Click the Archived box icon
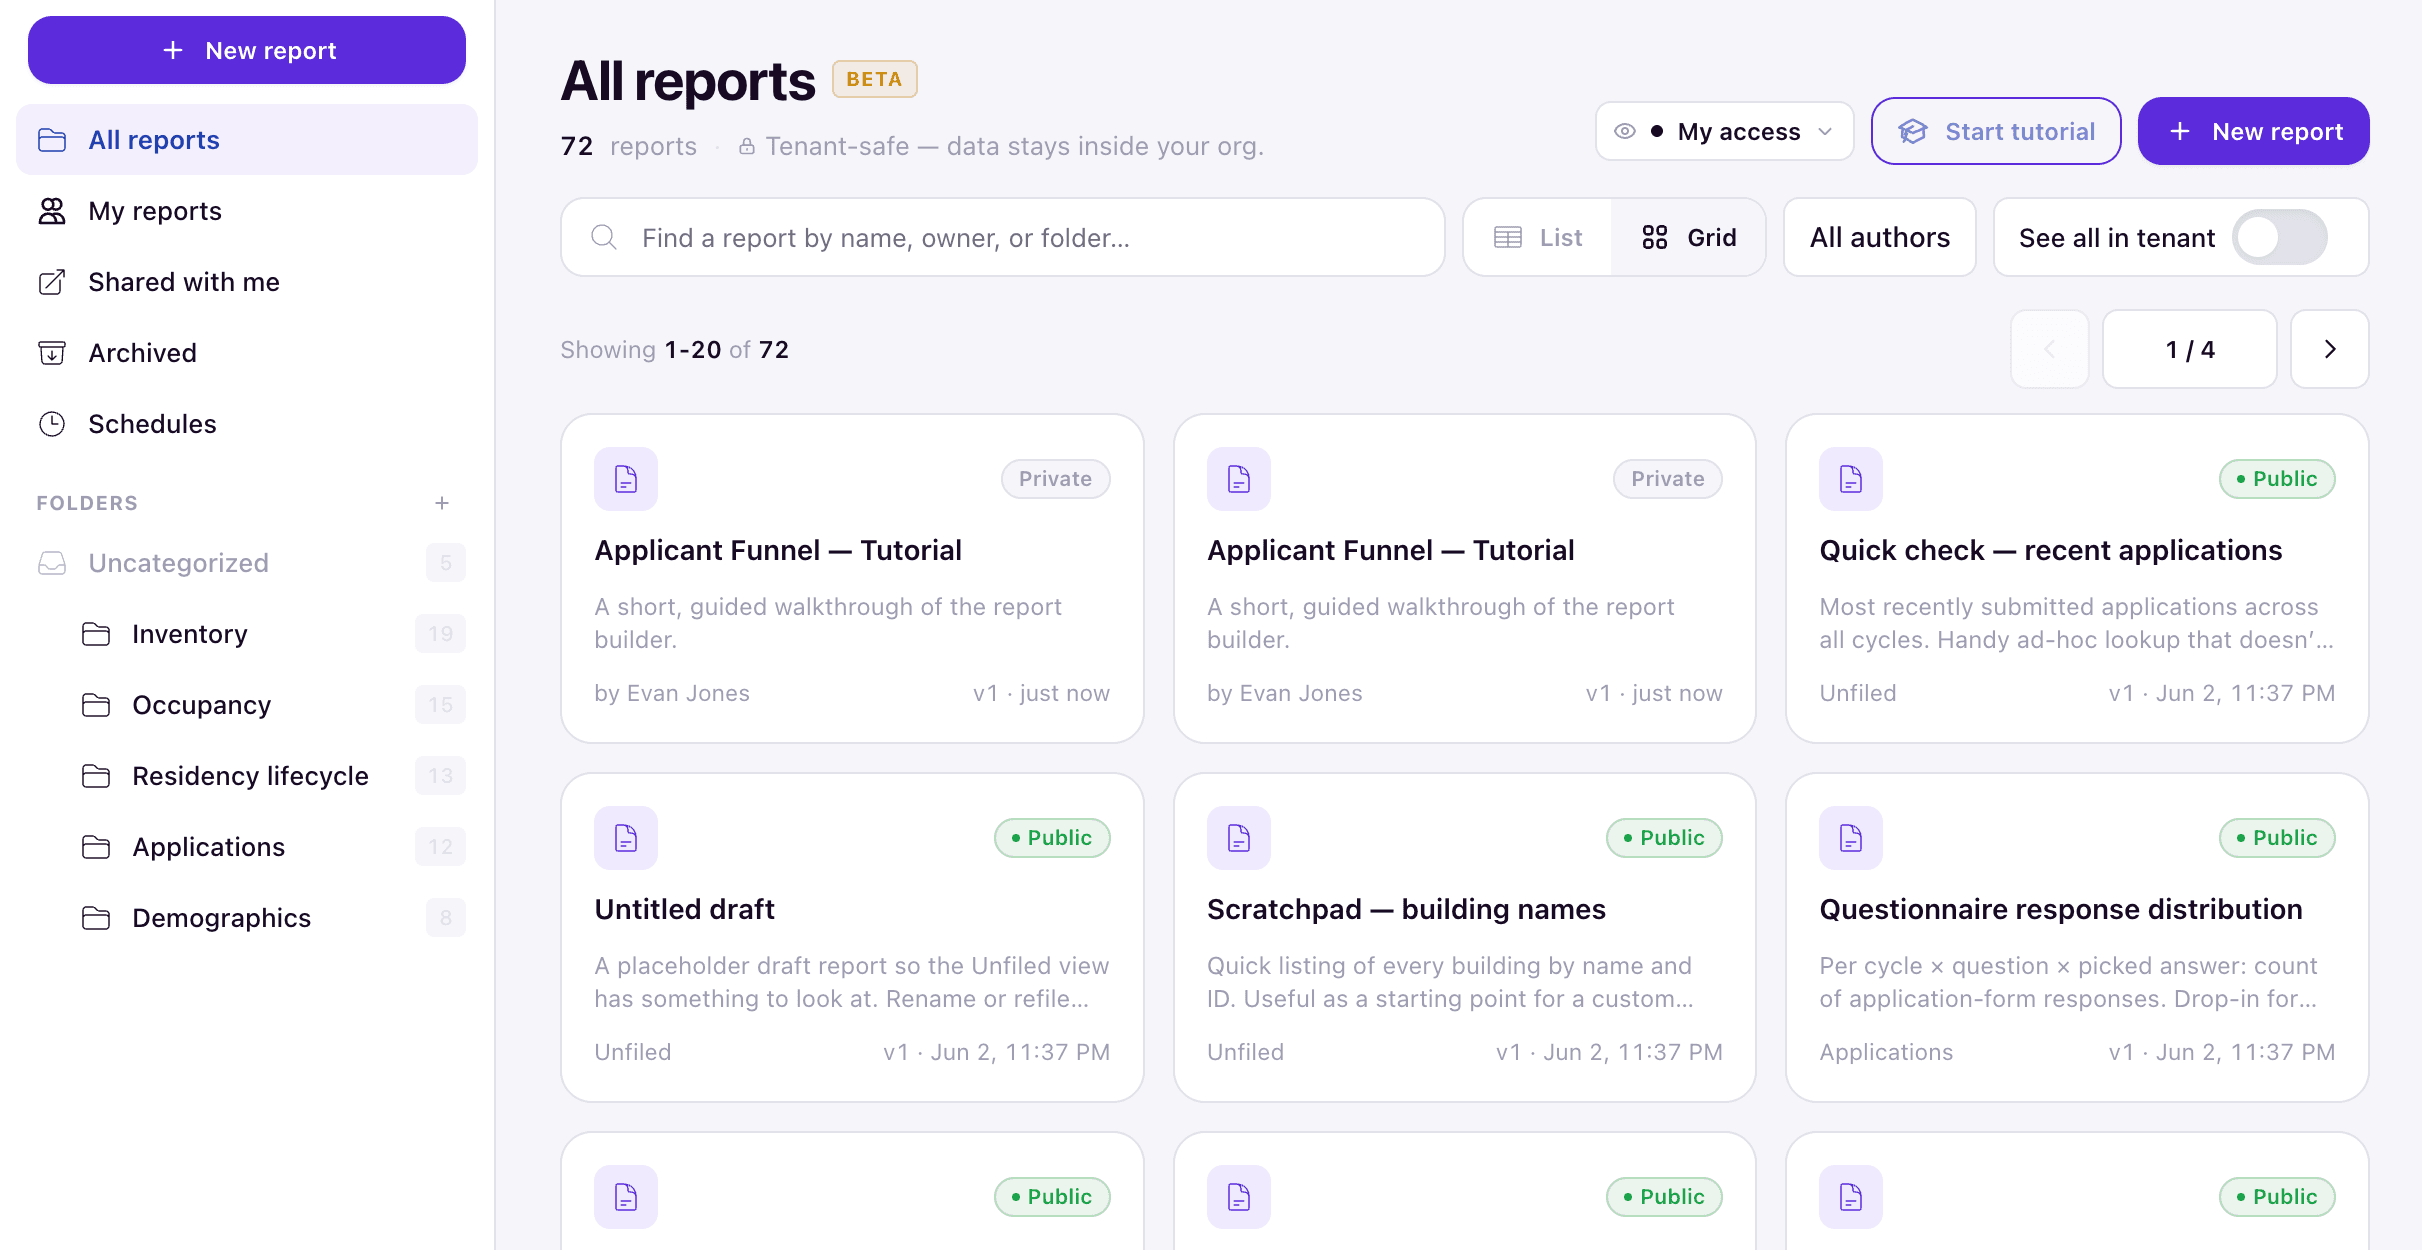Screen dimensions: 2422x1250 coord(52,353)
